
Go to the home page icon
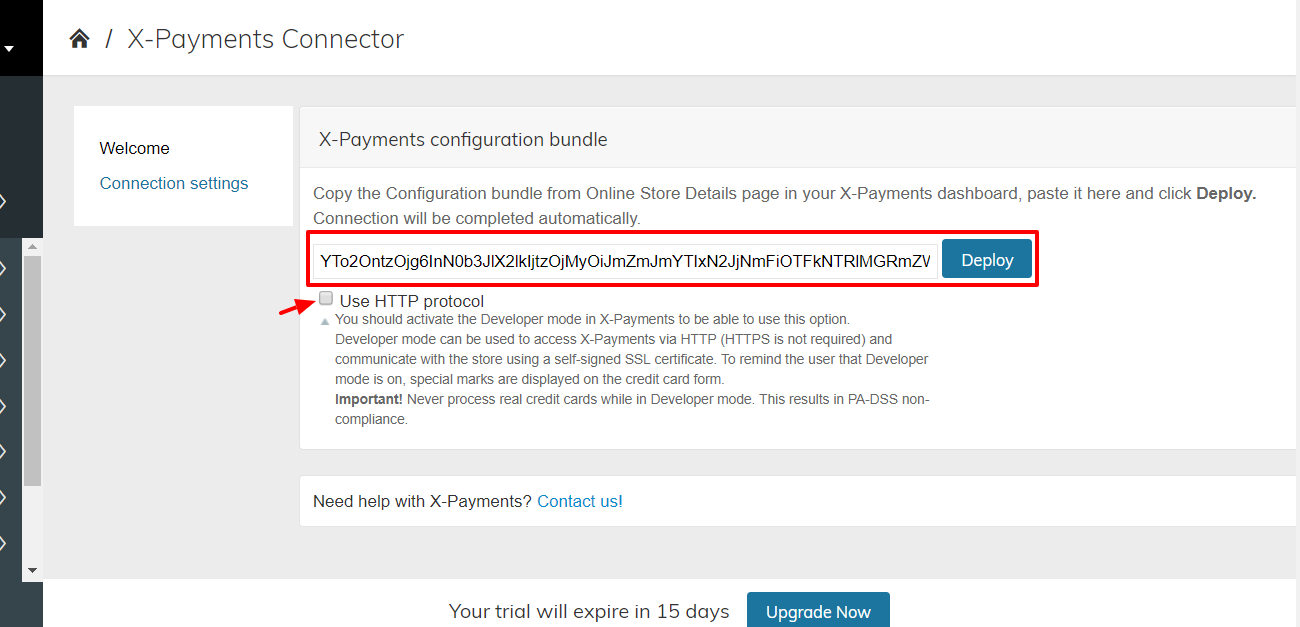[79, 39]
